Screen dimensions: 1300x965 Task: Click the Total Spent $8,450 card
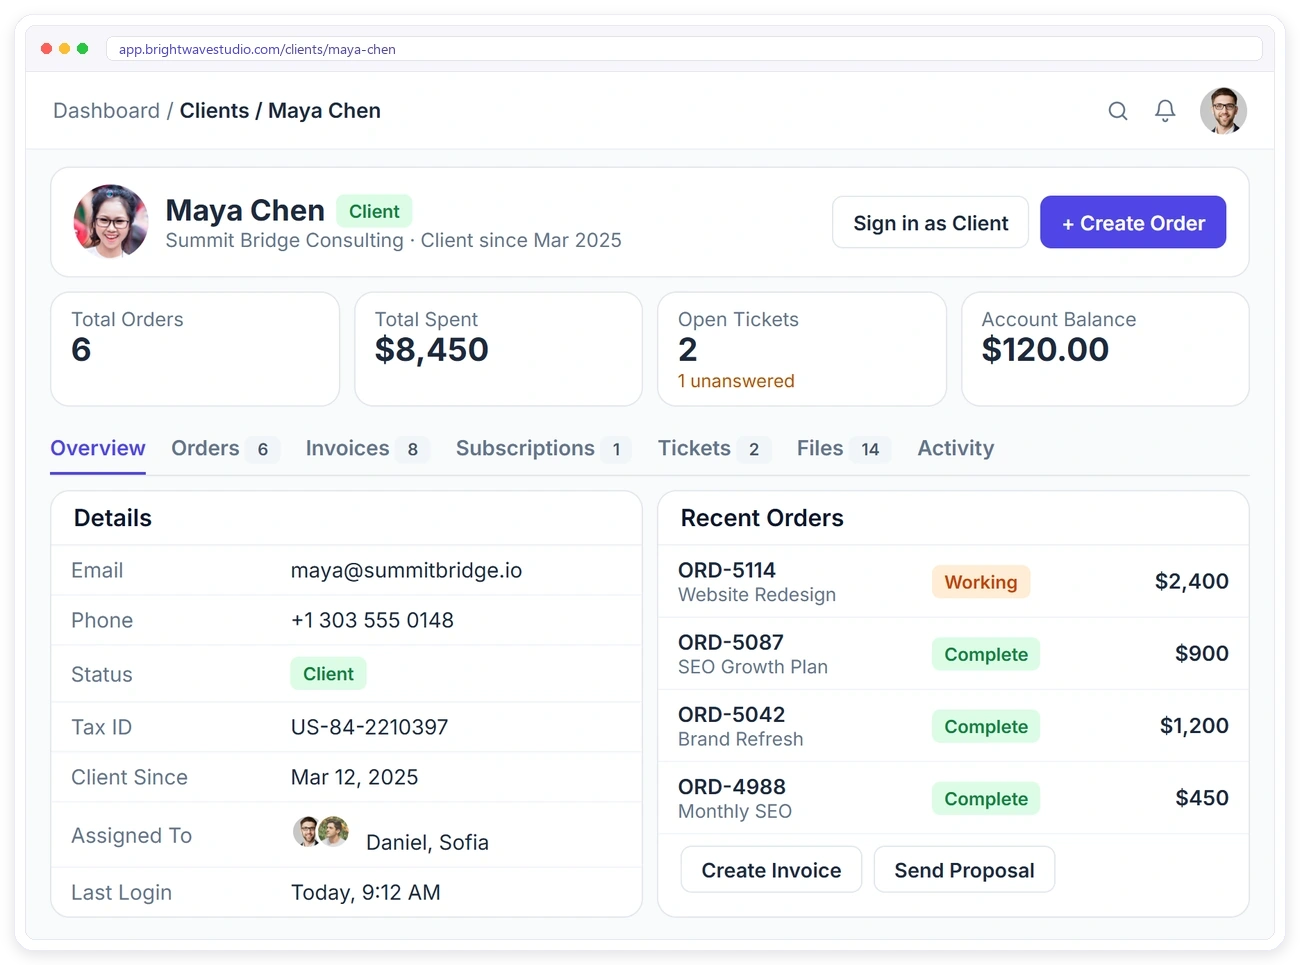[x=498, y=349]
